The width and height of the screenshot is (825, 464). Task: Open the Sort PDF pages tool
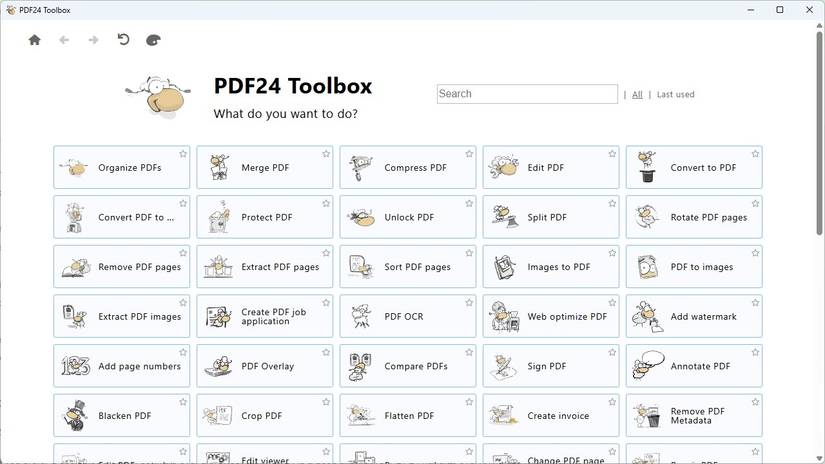point(408,266)
